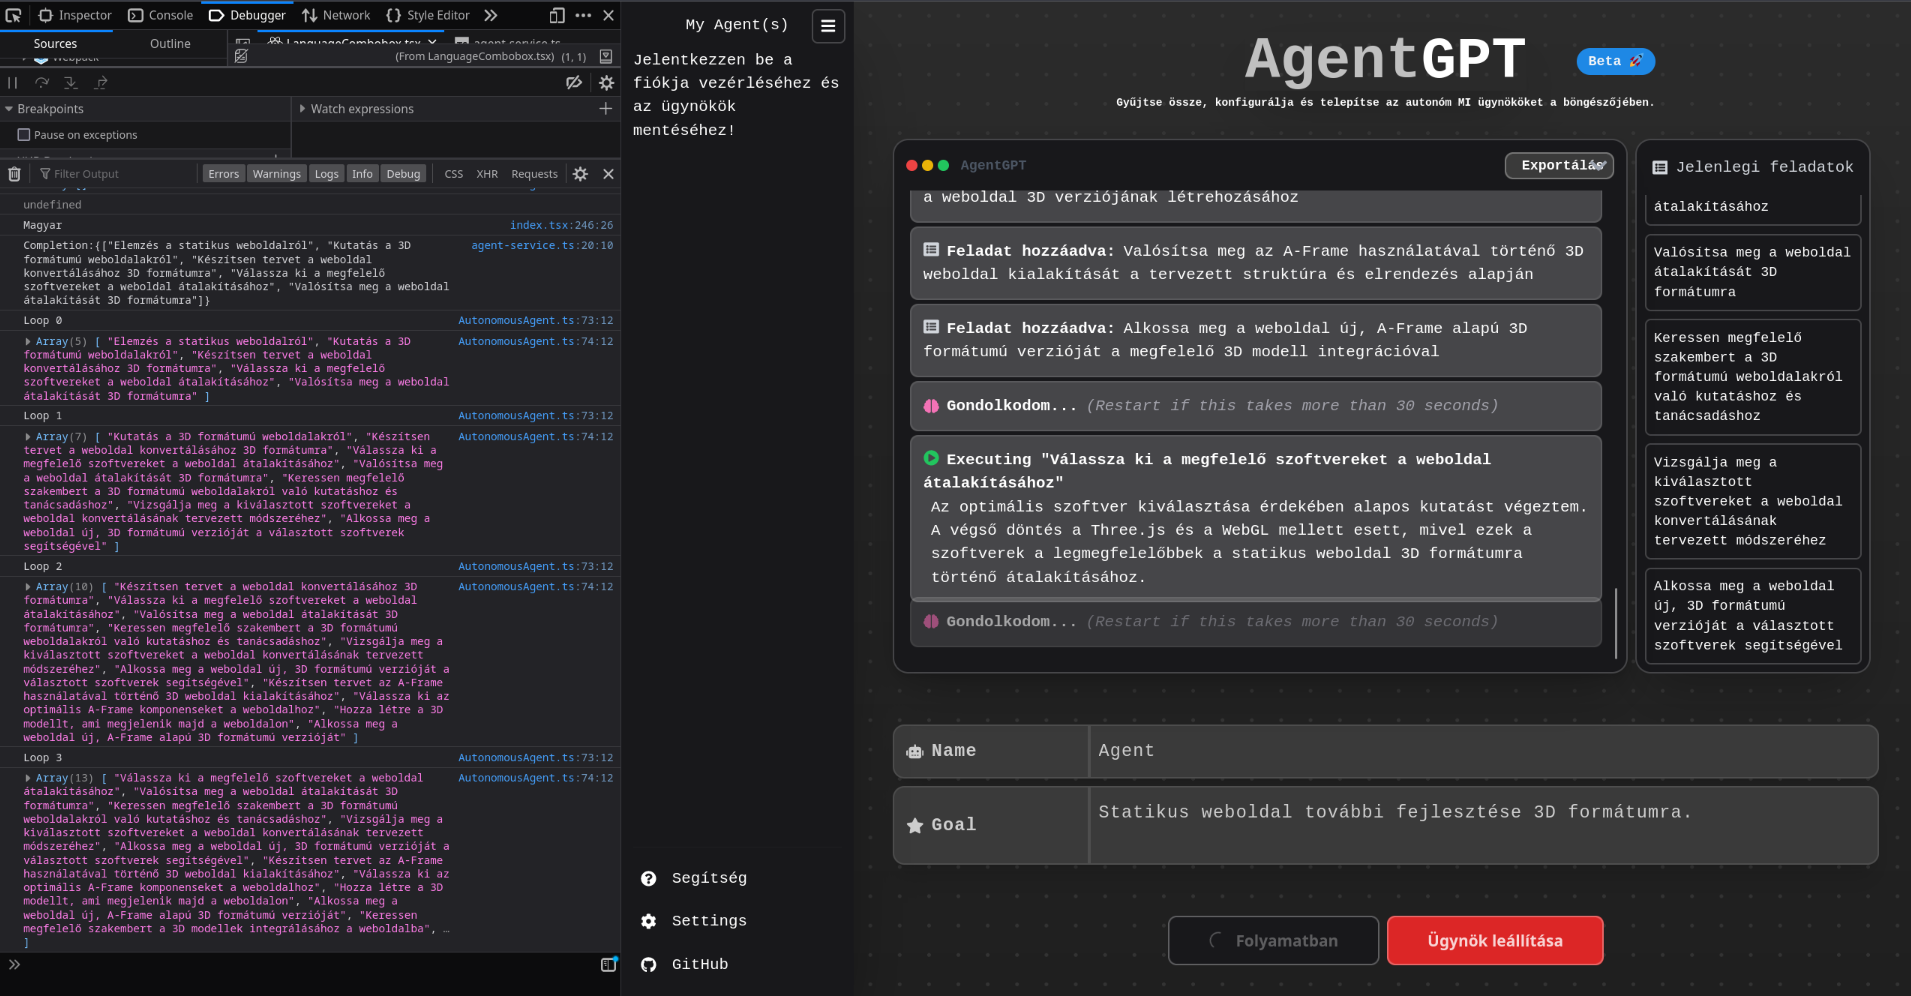Switch to the Console tab
The image size is (1911, 996).
(x=161, y=15)
